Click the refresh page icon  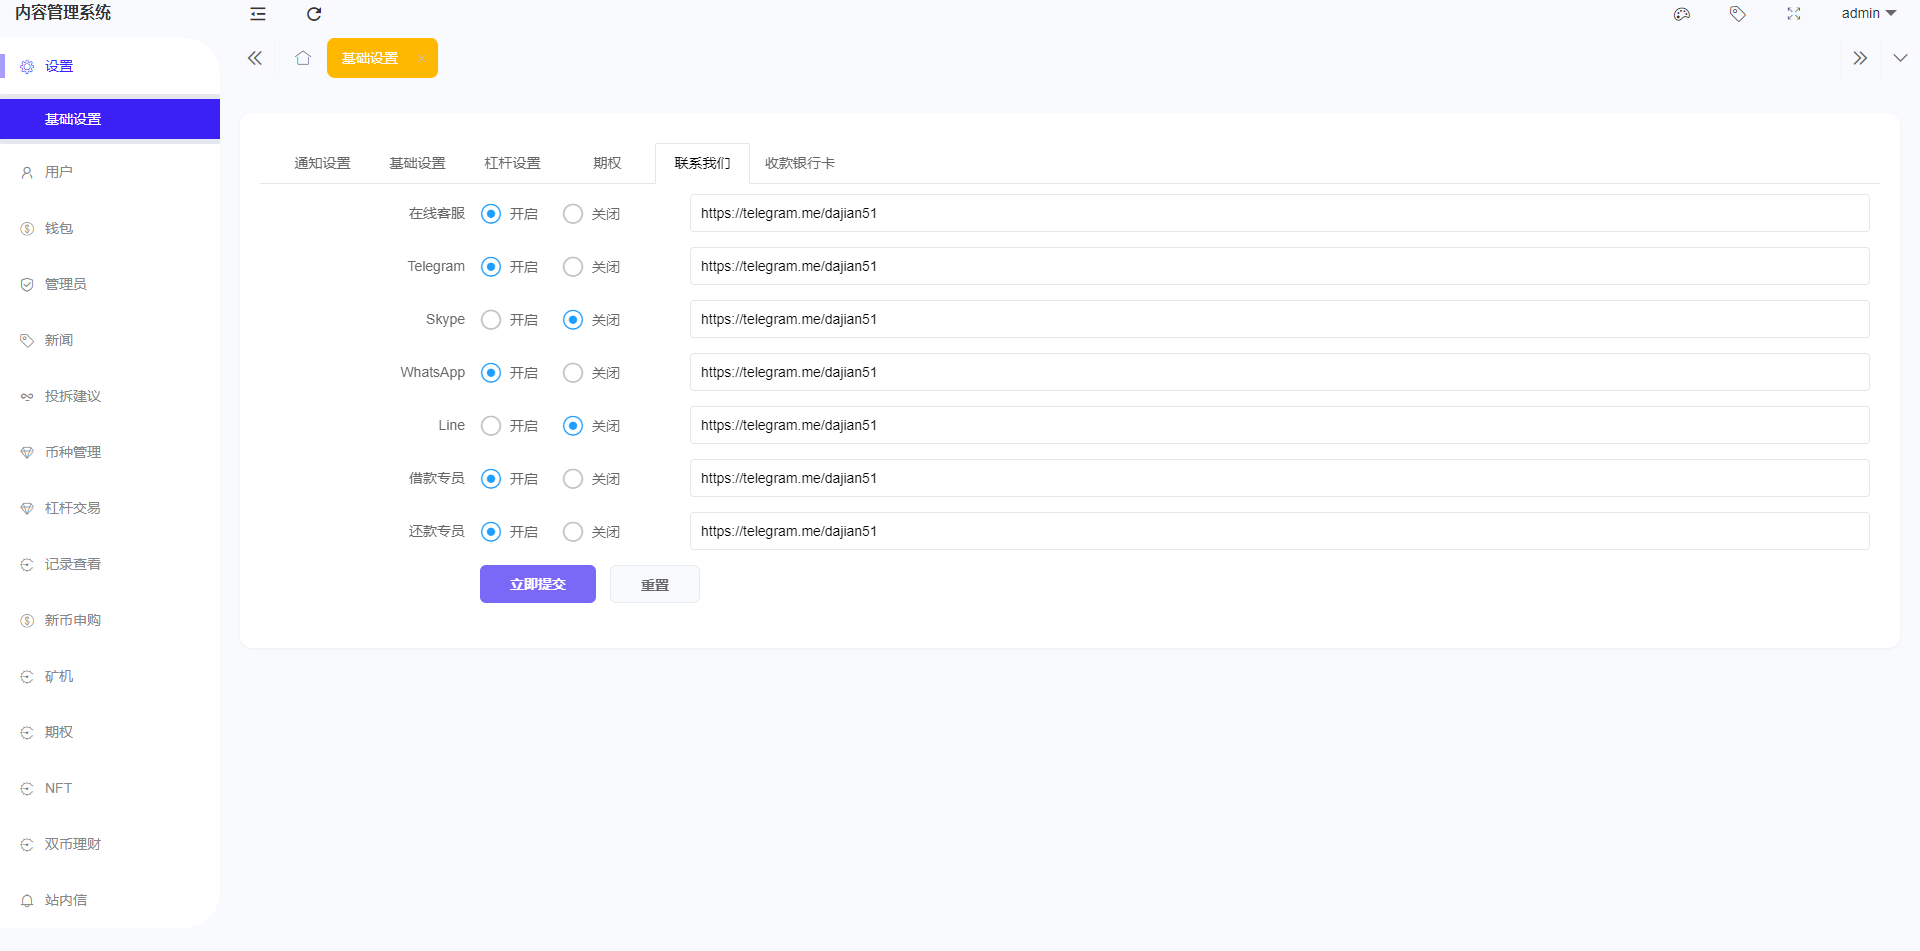pyautogui.click(x=314, y=14)
